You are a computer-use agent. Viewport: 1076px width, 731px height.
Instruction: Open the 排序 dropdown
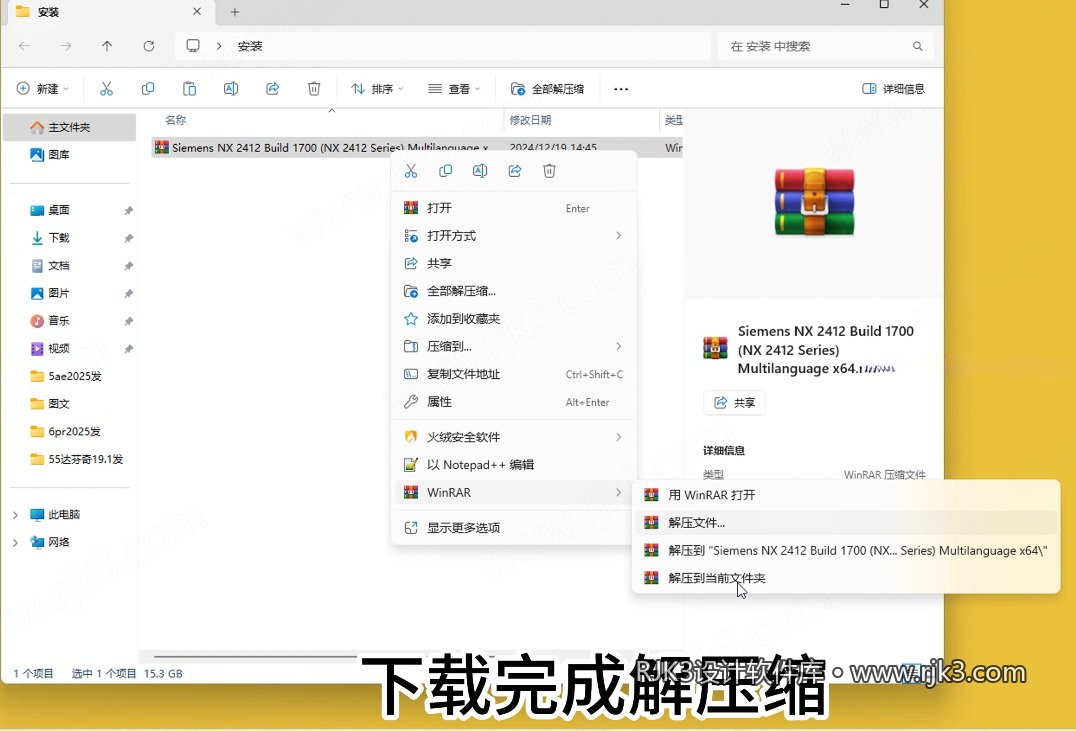(377, 89)
